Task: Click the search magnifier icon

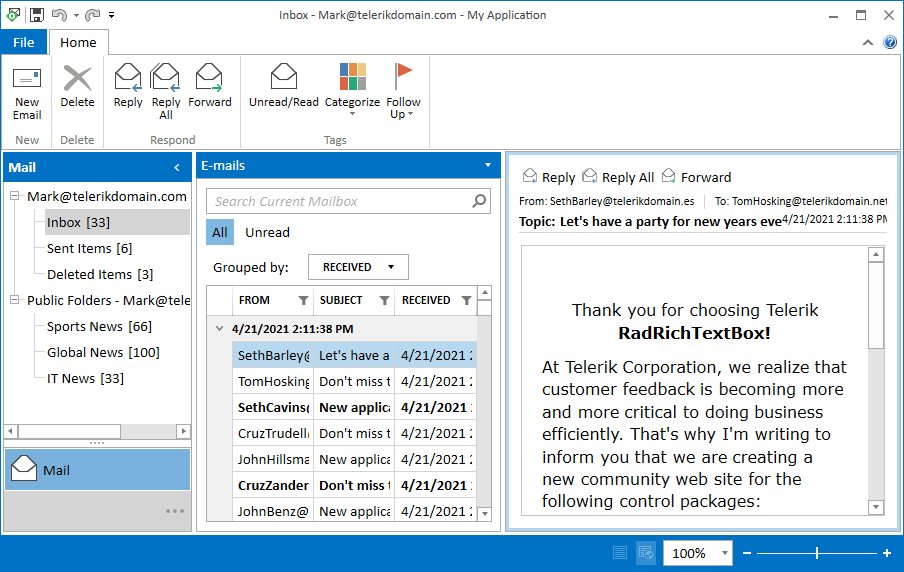Action: (x=479, y=201)
